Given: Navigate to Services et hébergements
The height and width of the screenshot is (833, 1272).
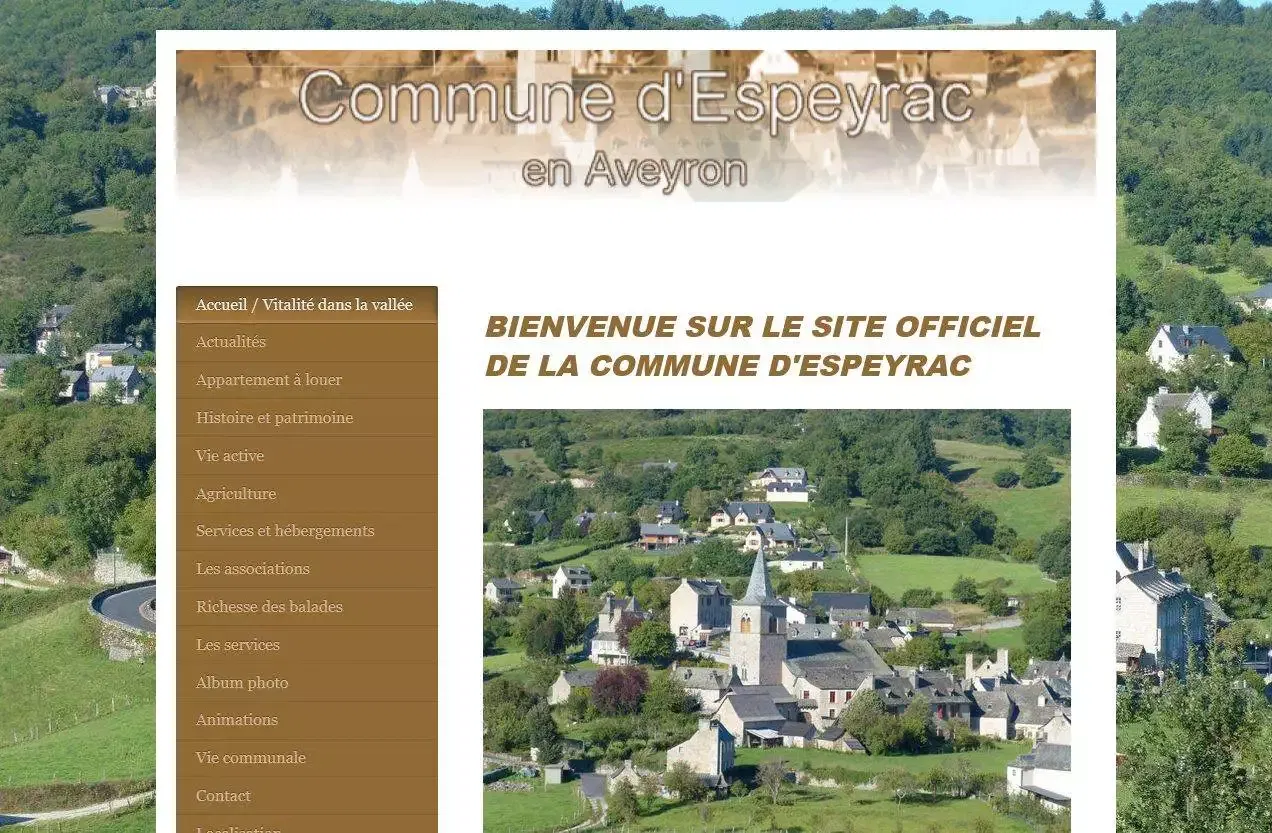Looking at the screenshot, I should 285,531.
